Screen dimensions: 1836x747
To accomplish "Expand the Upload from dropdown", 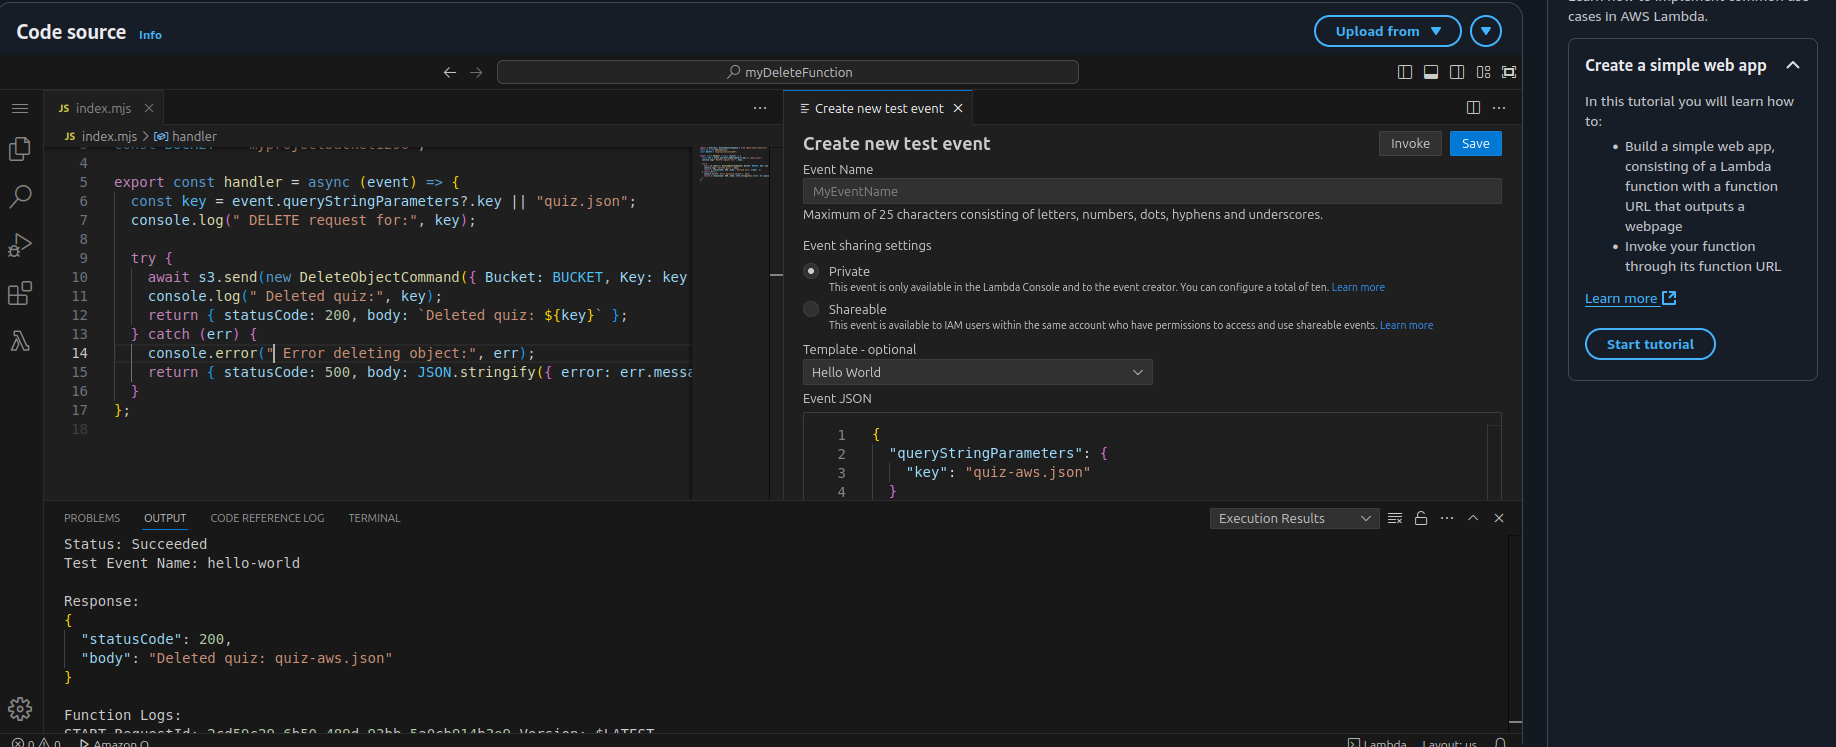I will coord(1387,31).
